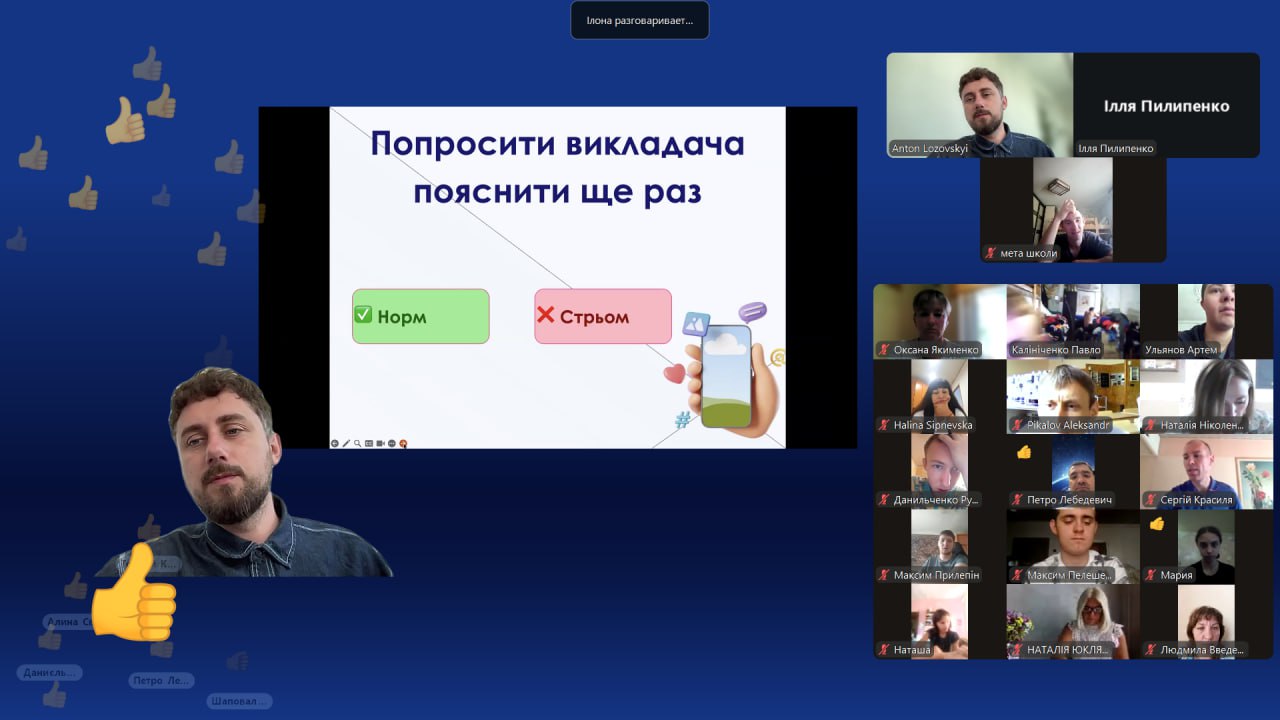Screen dimensions: 1280x720
Task: Click the Ілона разговаривает notification
Action: [x=640, y=20]
